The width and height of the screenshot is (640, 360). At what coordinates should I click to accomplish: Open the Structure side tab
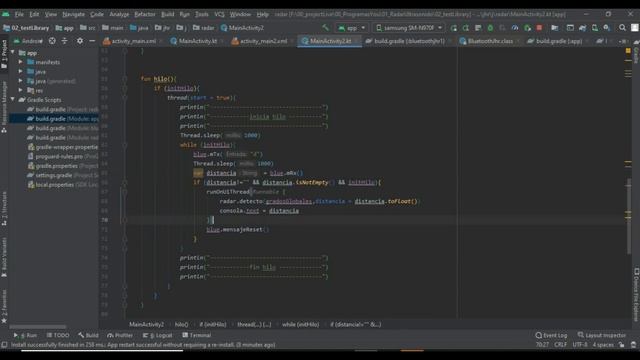4,209
